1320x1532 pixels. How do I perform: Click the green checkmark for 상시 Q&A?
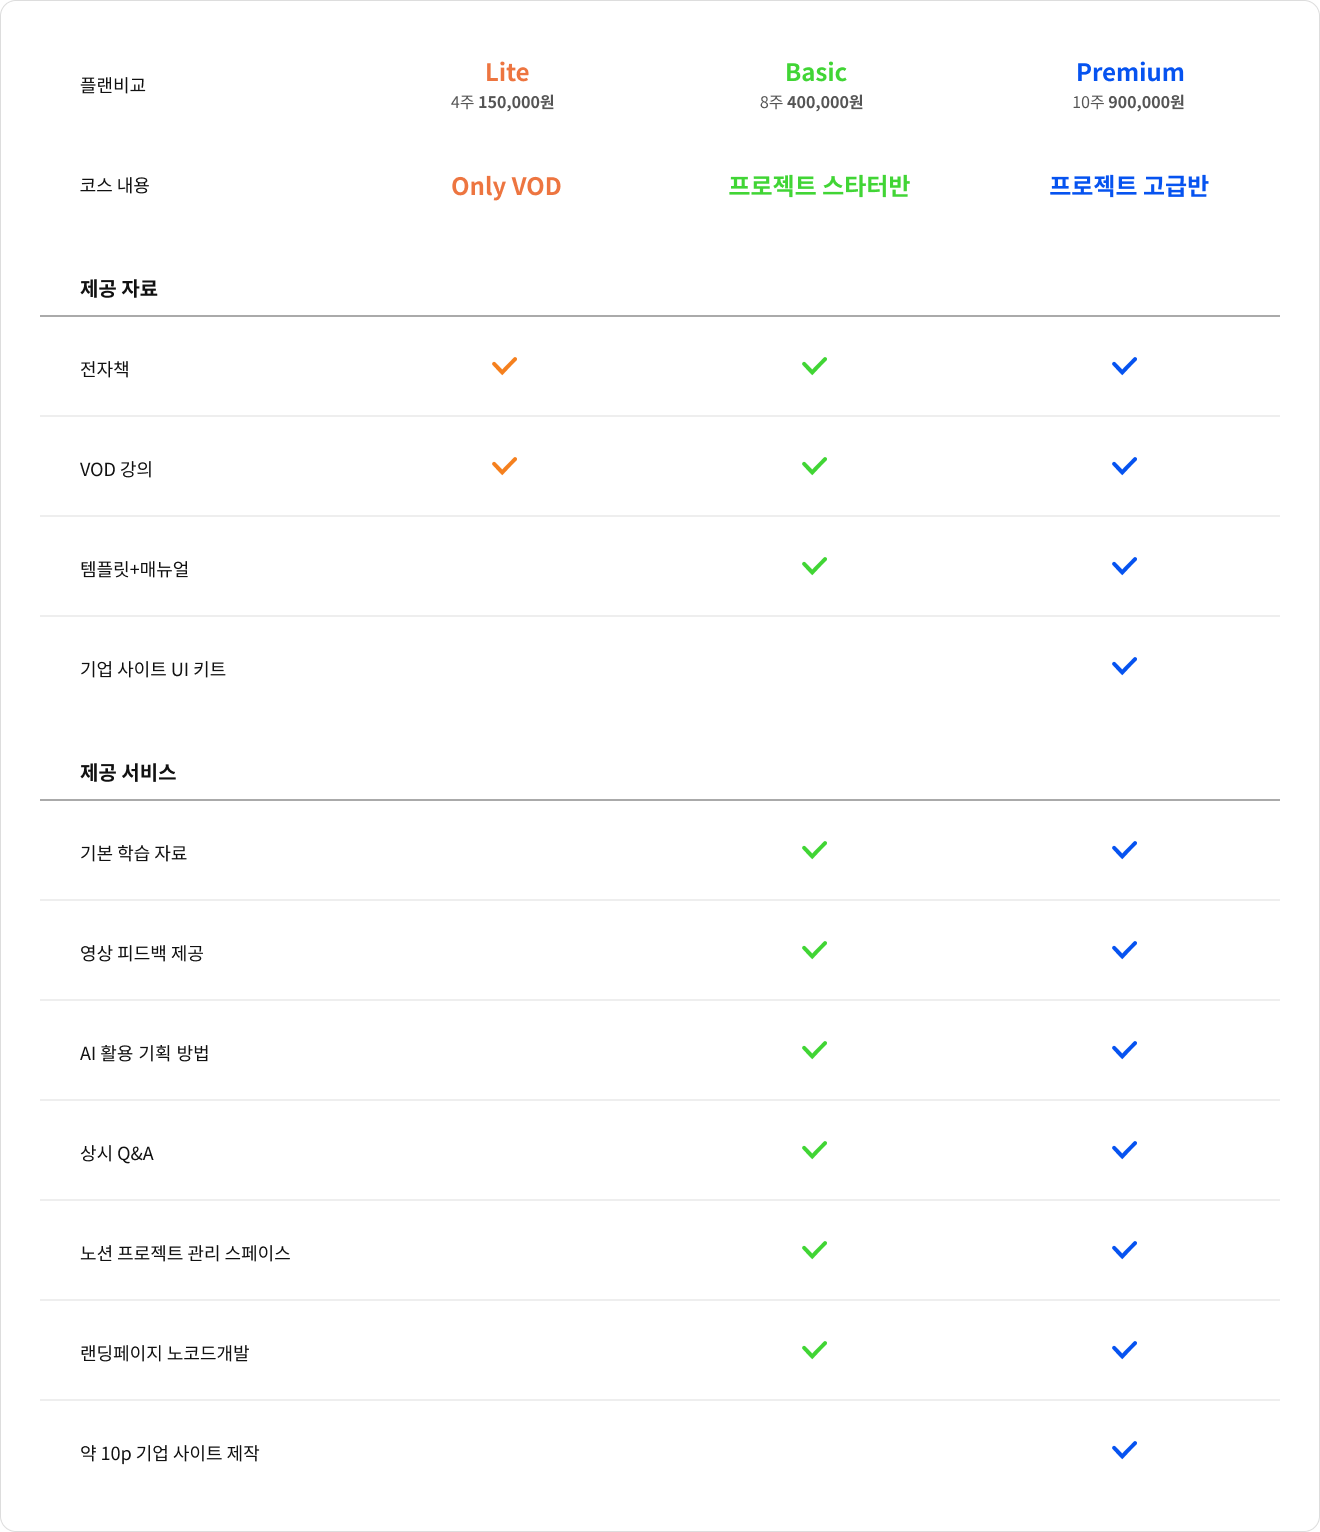(x=815, y=1150)
